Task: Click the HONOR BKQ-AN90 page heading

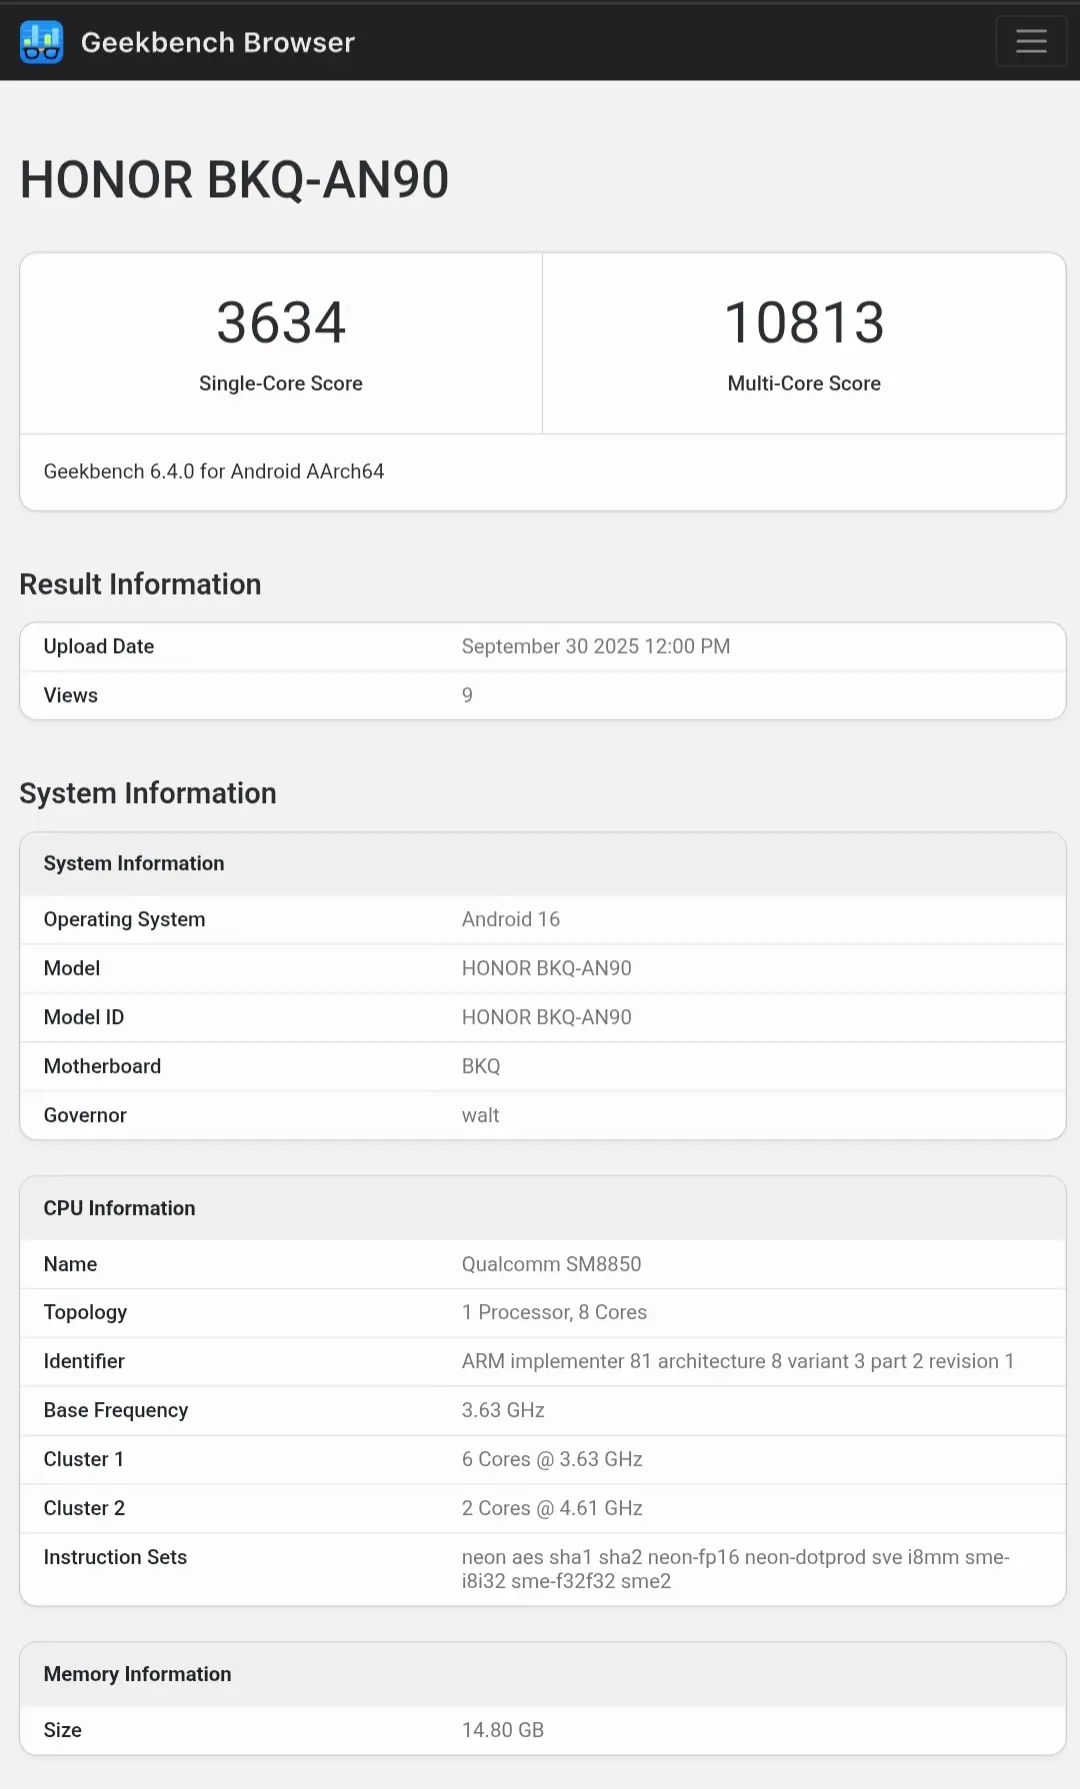Action: pyautogui.click(x=234, y=180)
